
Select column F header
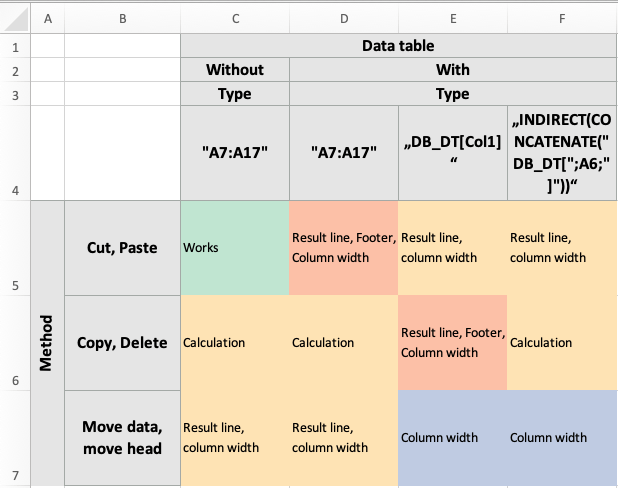point(562,19)
